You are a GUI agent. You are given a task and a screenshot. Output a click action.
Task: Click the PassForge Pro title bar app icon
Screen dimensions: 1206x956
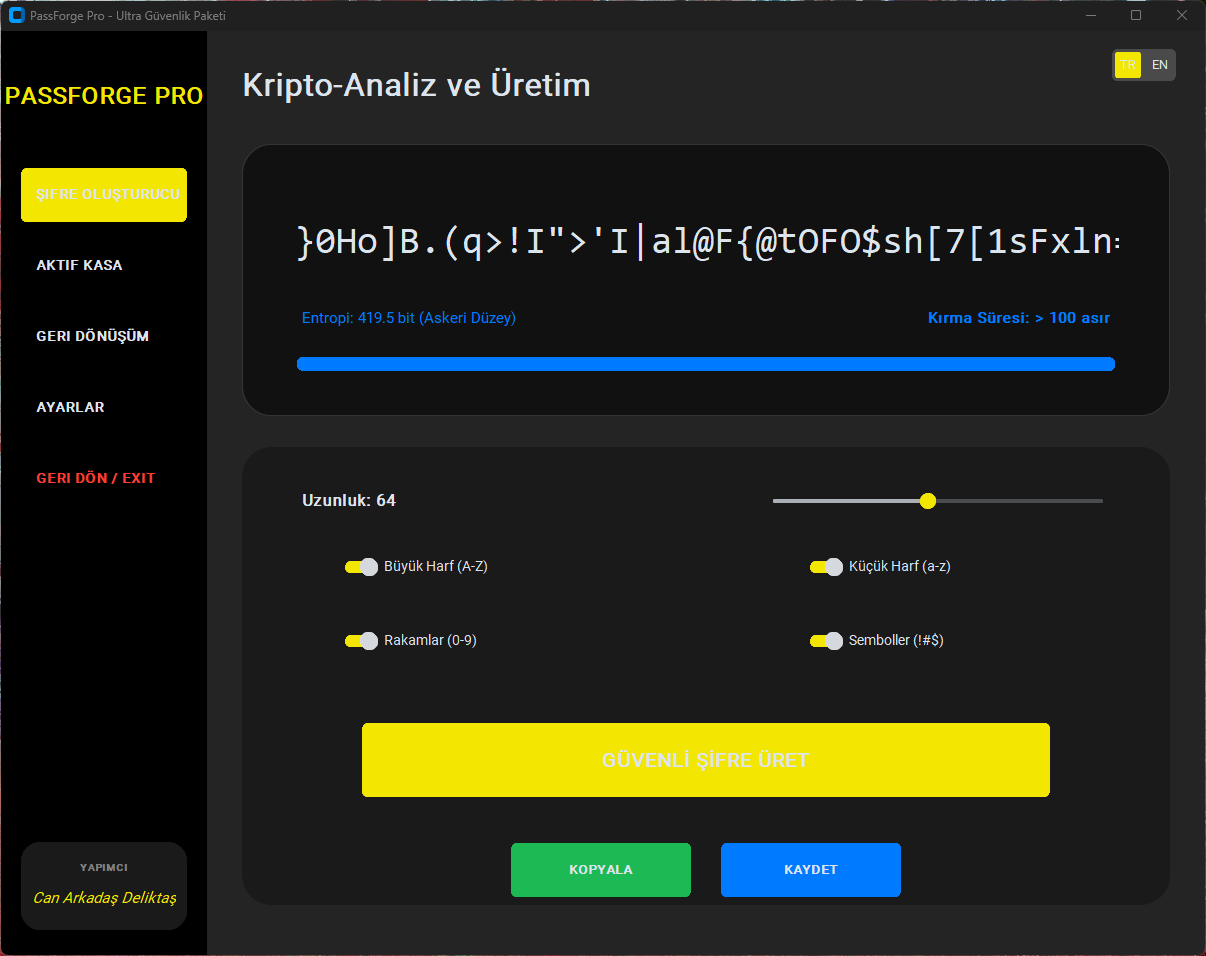[x=16, y=15]
